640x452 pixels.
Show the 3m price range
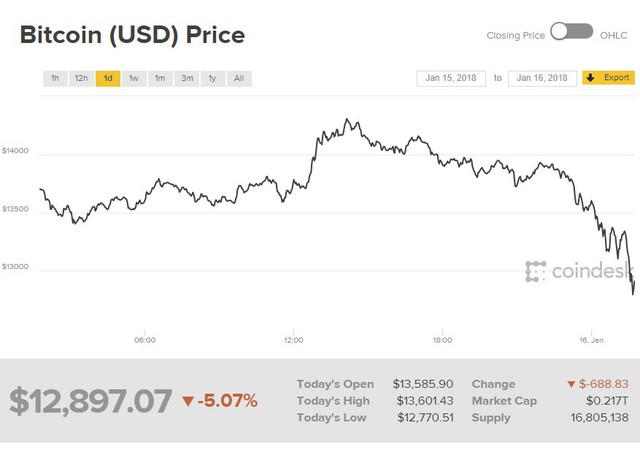[187, 78]
